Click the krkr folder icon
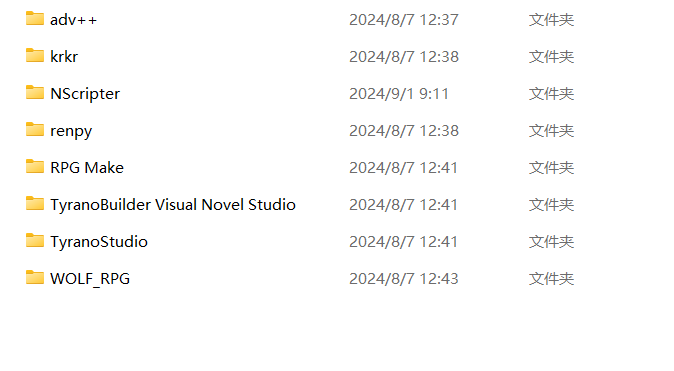The image size is (674, 371). pos(35,55)
